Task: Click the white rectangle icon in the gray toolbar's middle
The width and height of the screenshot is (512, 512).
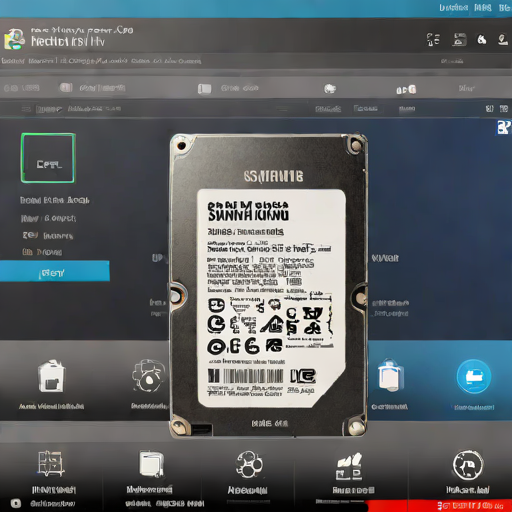Action: click(x=204, y=89)
